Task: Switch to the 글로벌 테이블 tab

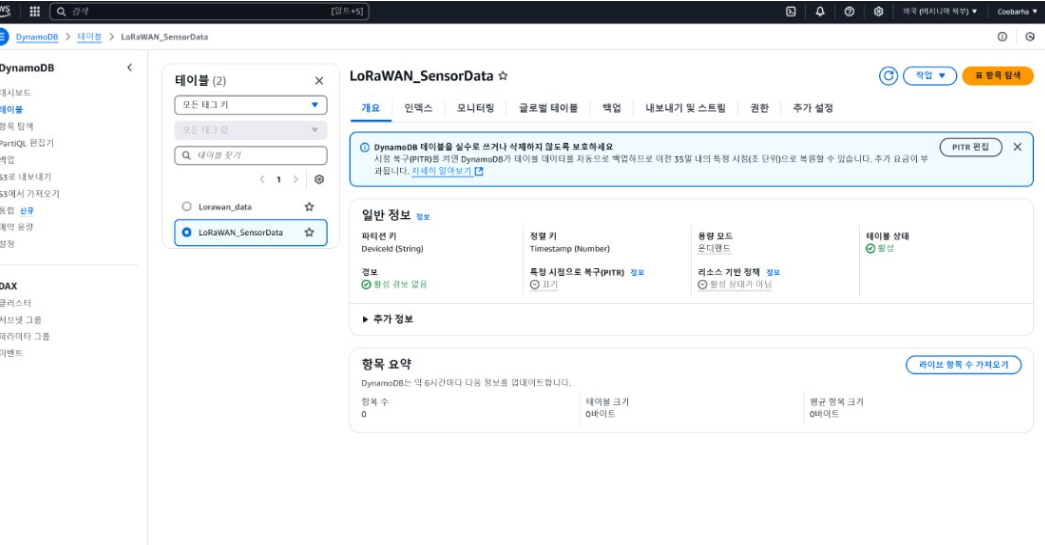Action: [x=548, y=108]
